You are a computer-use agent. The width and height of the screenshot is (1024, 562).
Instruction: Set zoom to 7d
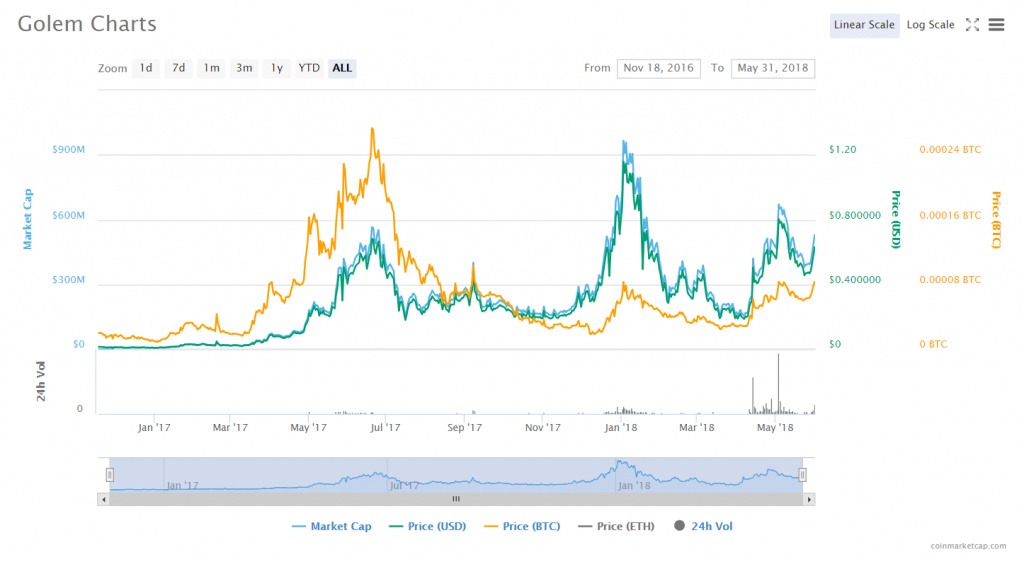click(178, 68)
